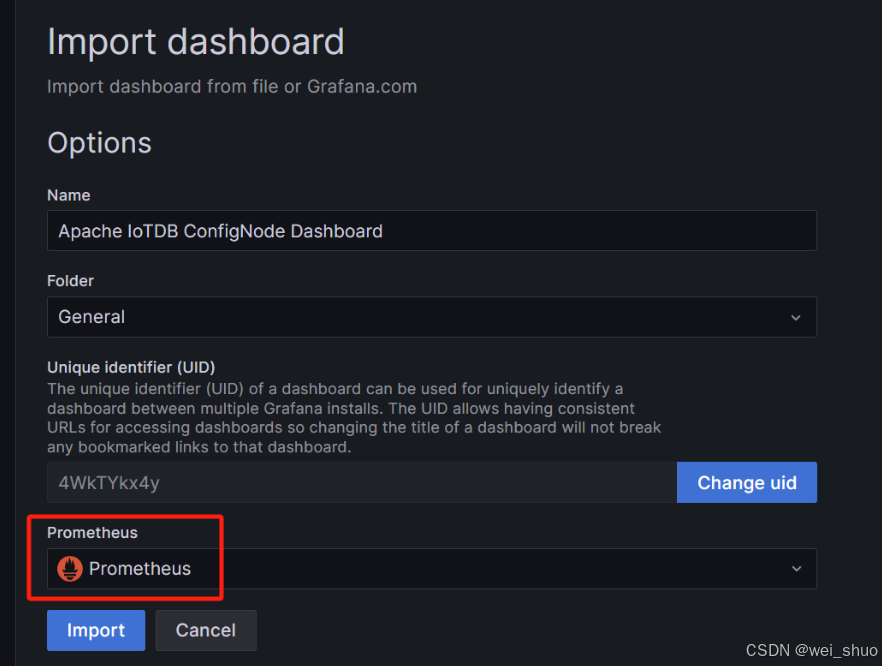The image size is (882, 666).
Task: Click the chevron arrow in the Folder field
Action: (x=796, y=317)
